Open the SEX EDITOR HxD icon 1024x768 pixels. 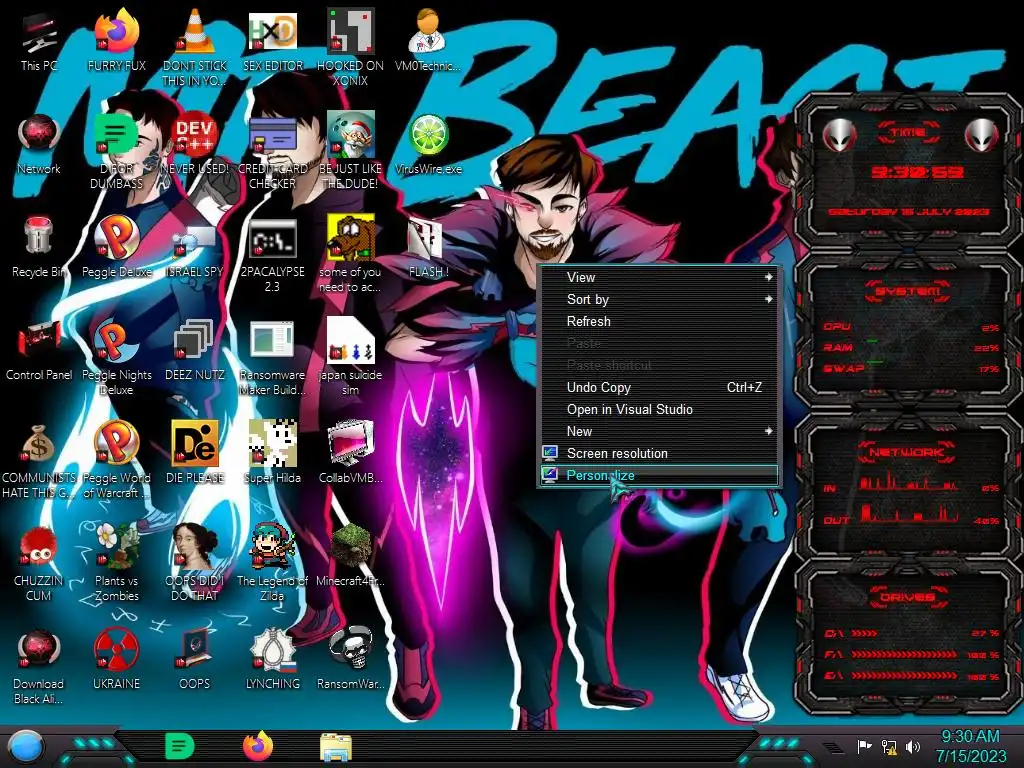pos(273,40)
